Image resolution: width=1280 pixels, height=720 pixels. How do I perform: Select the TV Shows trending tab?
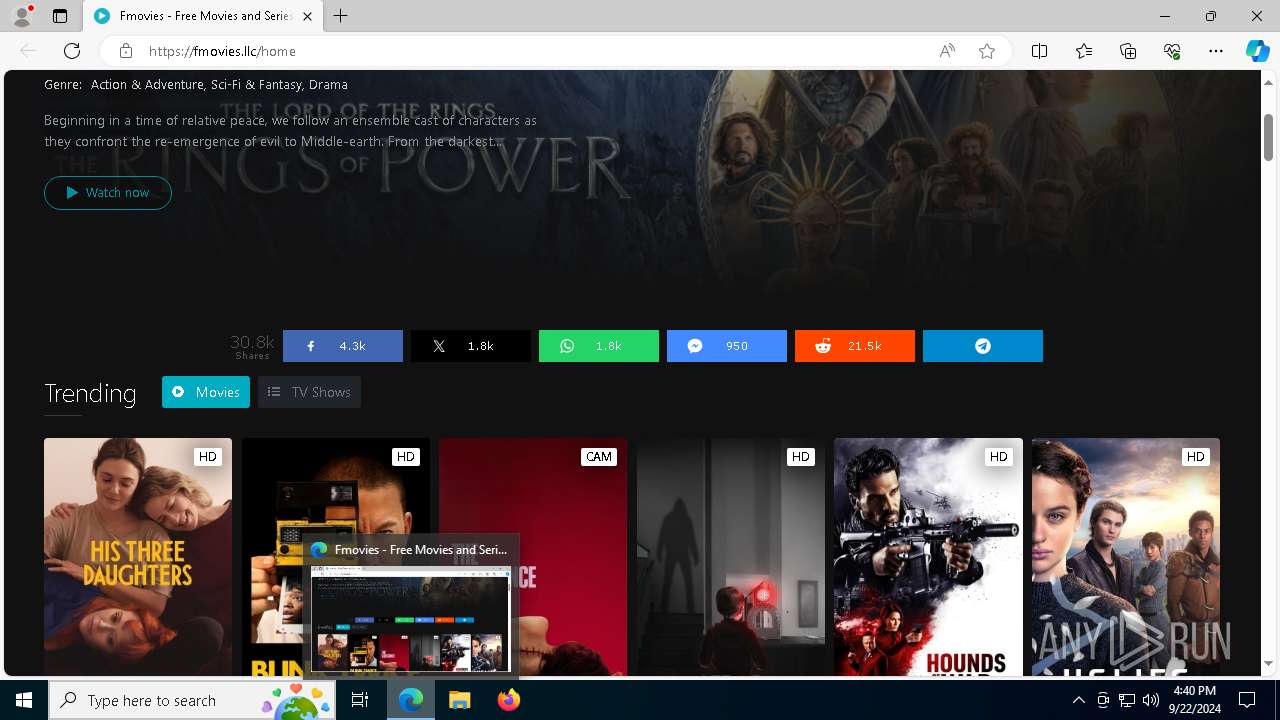point(309,392)
